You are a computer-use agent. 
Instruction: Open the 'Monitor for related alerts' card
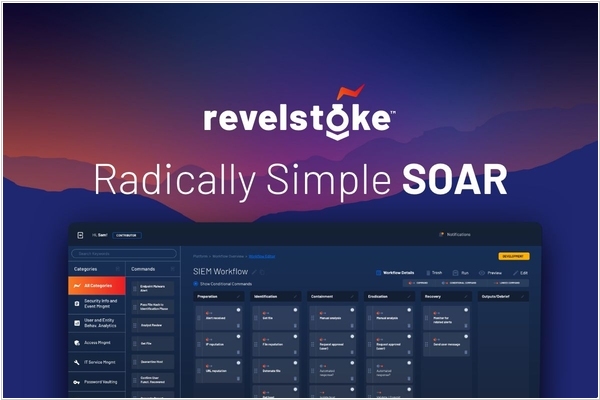coord(446,318)
